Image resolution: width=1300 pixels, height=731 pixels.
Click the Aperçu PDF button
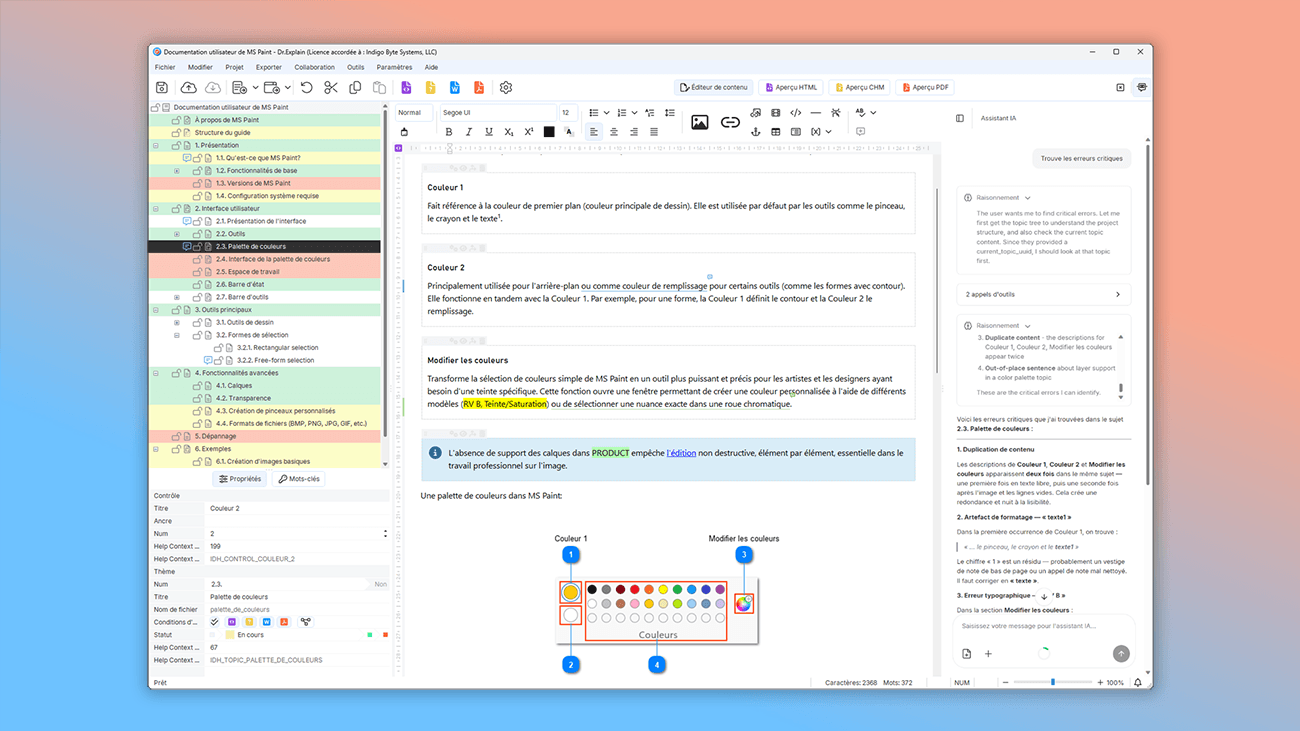(926, 88)
